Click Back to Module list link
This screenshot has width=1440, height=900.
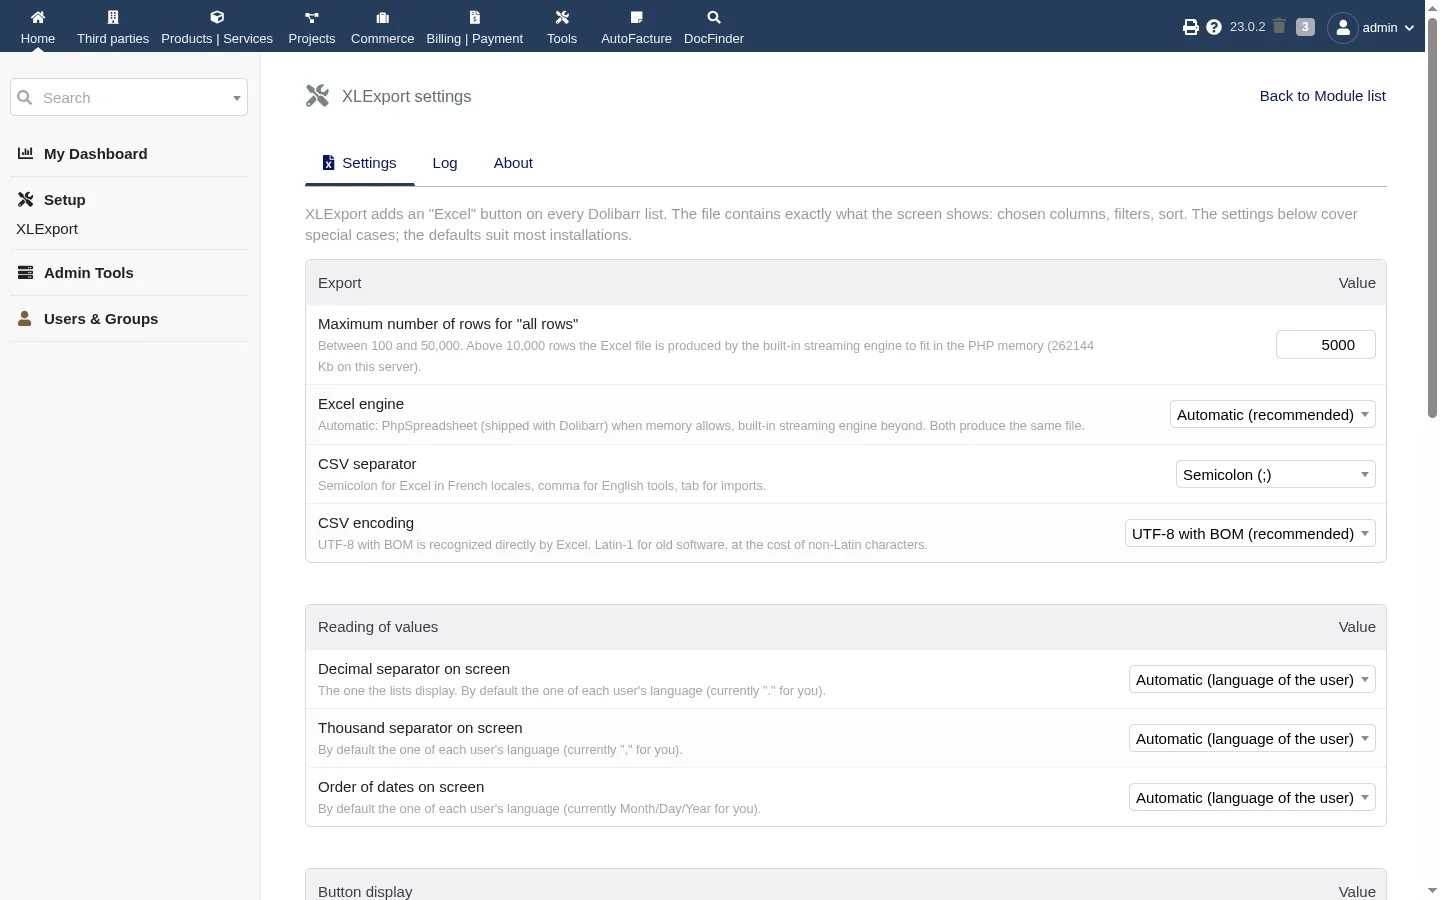1322,96
